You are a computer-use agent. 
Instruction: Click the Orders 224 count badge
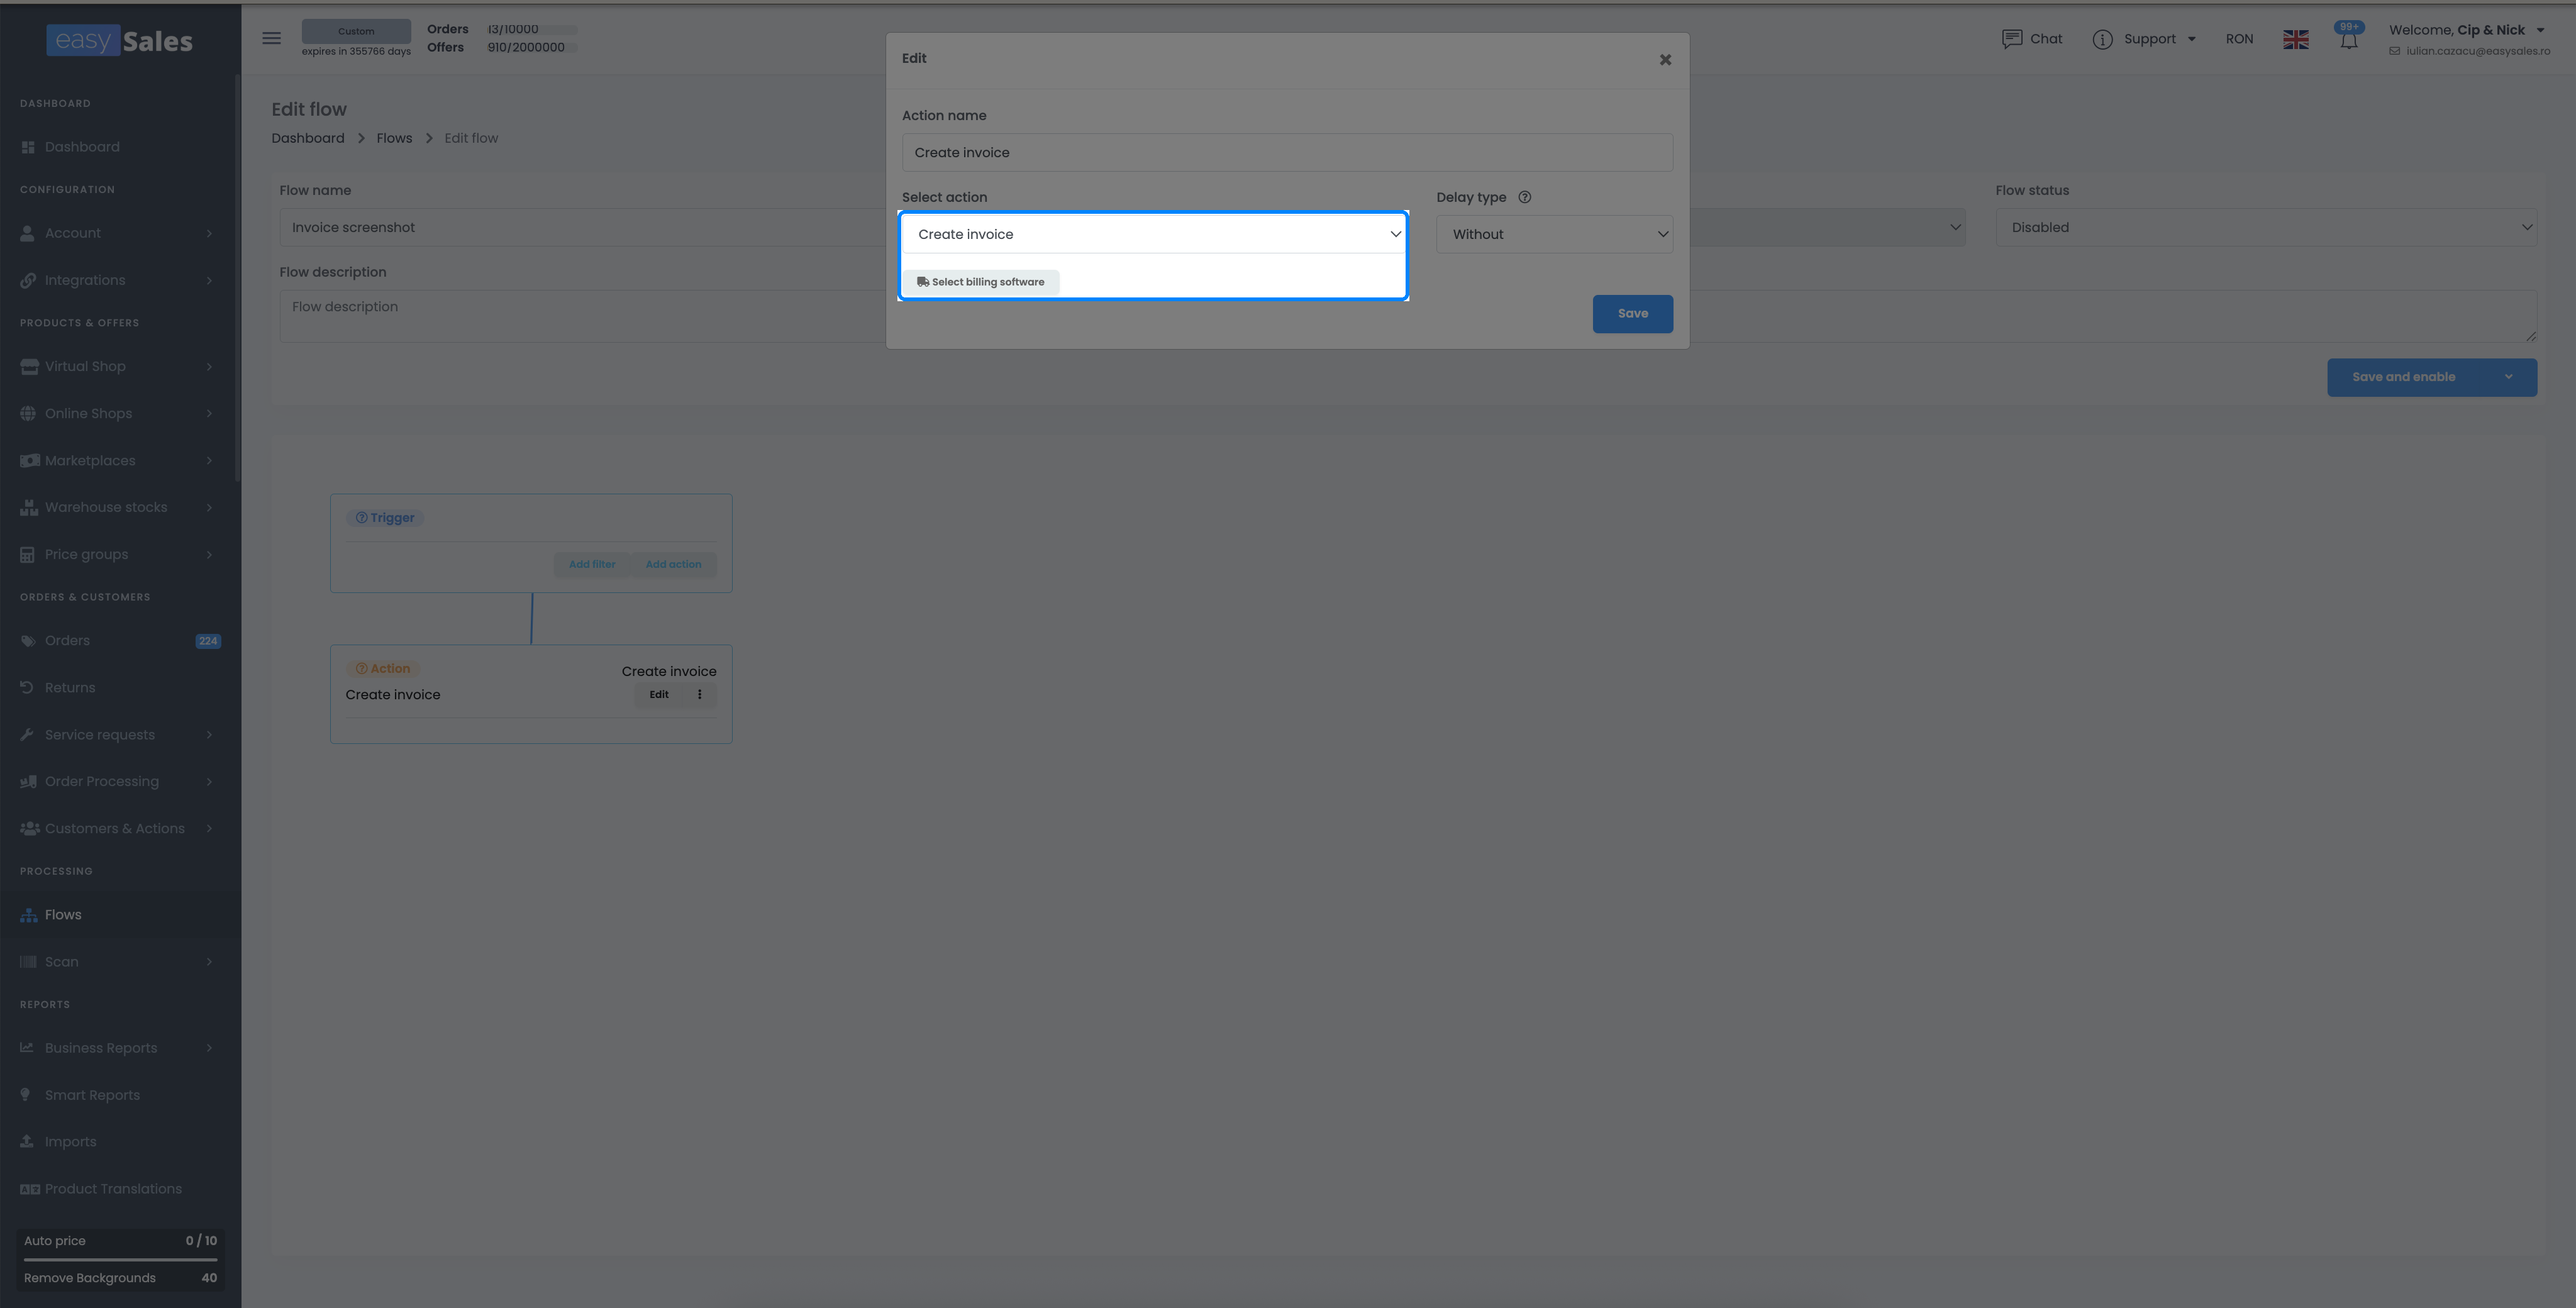coord(208,641)
